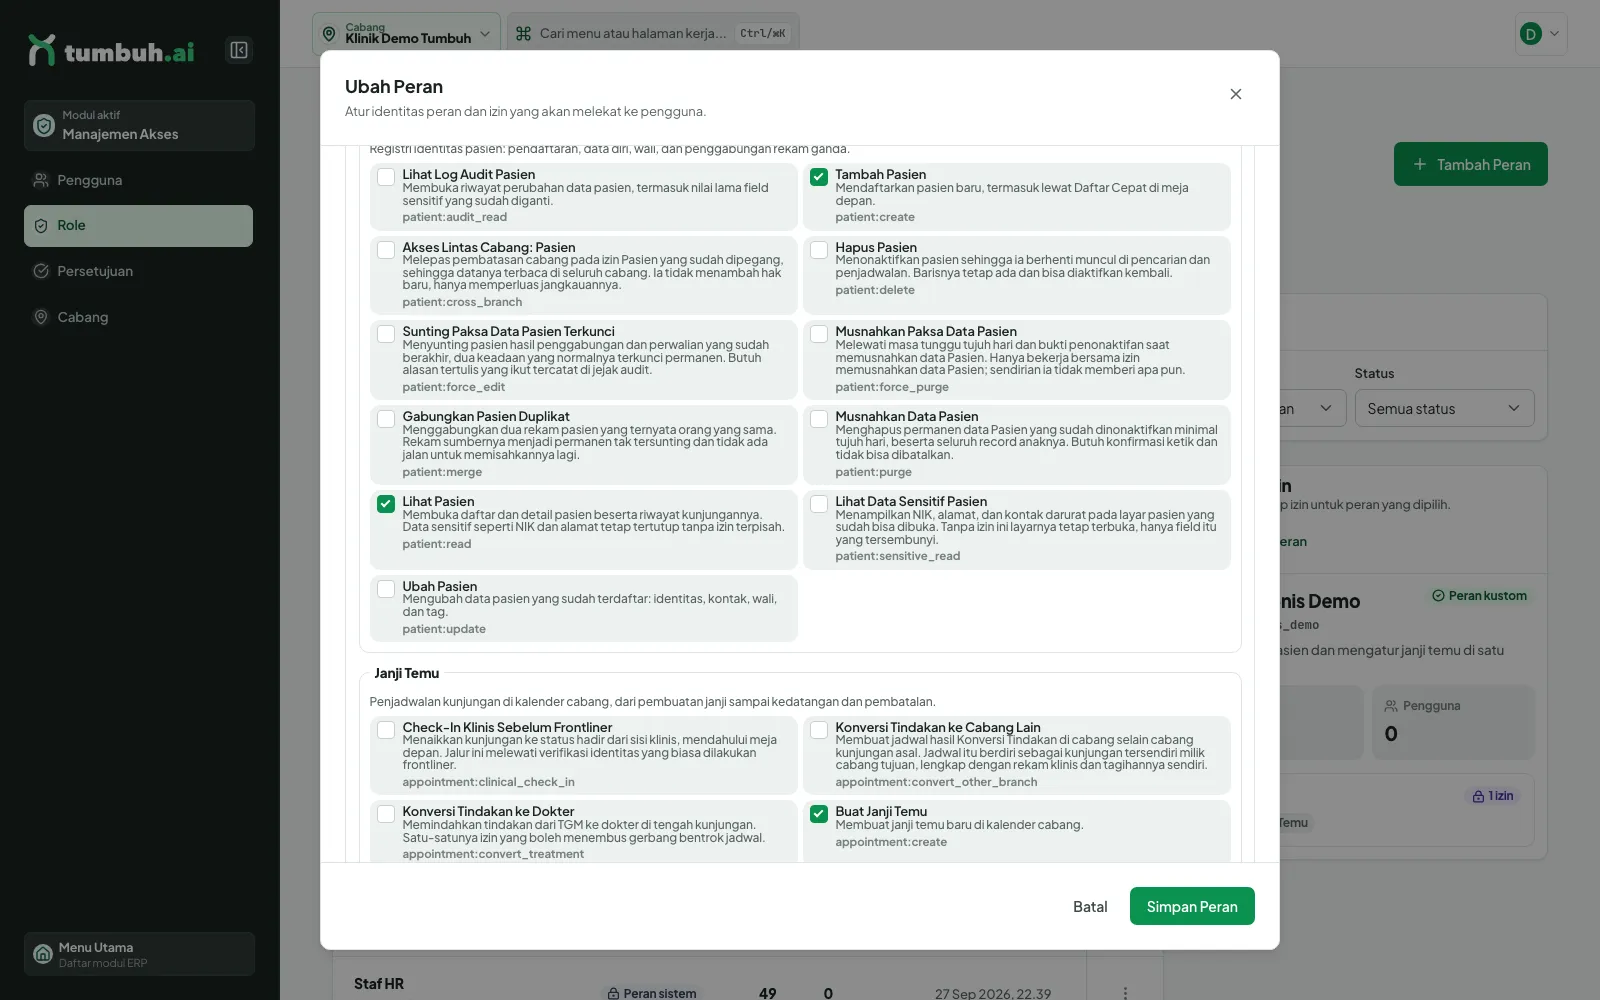Open Menu Utama Daftar modul ERP
Screen dimensions: 1600x1000
pyautogui.click(x=139, y=954)
